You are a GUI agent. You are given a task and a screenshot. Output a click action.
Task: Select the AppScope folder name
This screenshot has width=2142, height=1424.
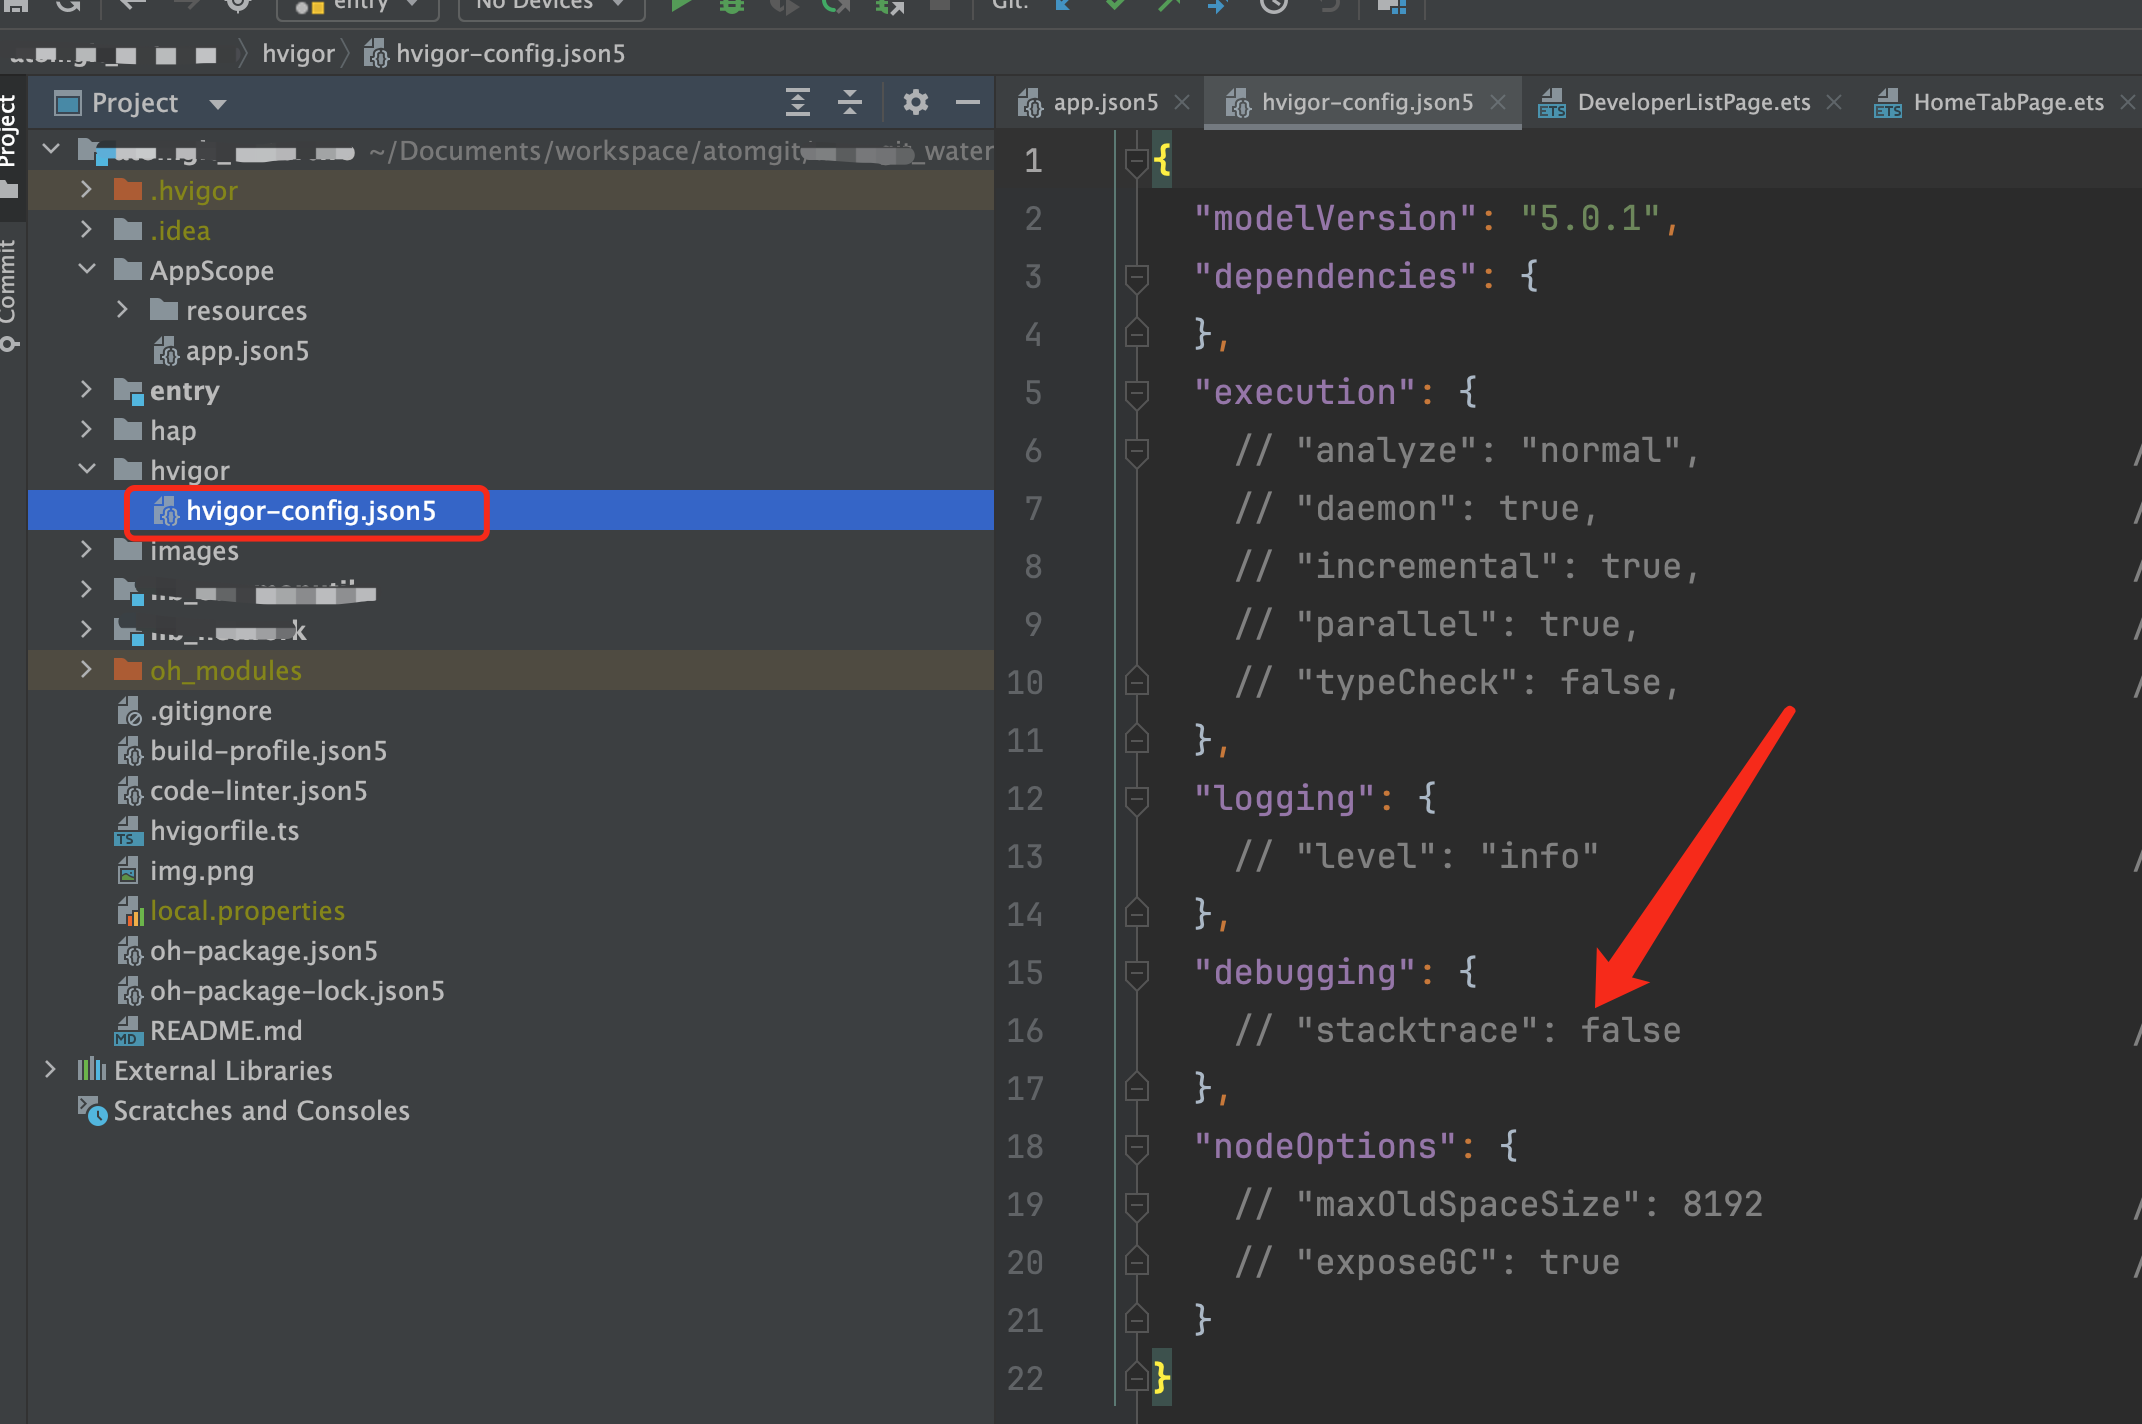click(x=212, y=271)
